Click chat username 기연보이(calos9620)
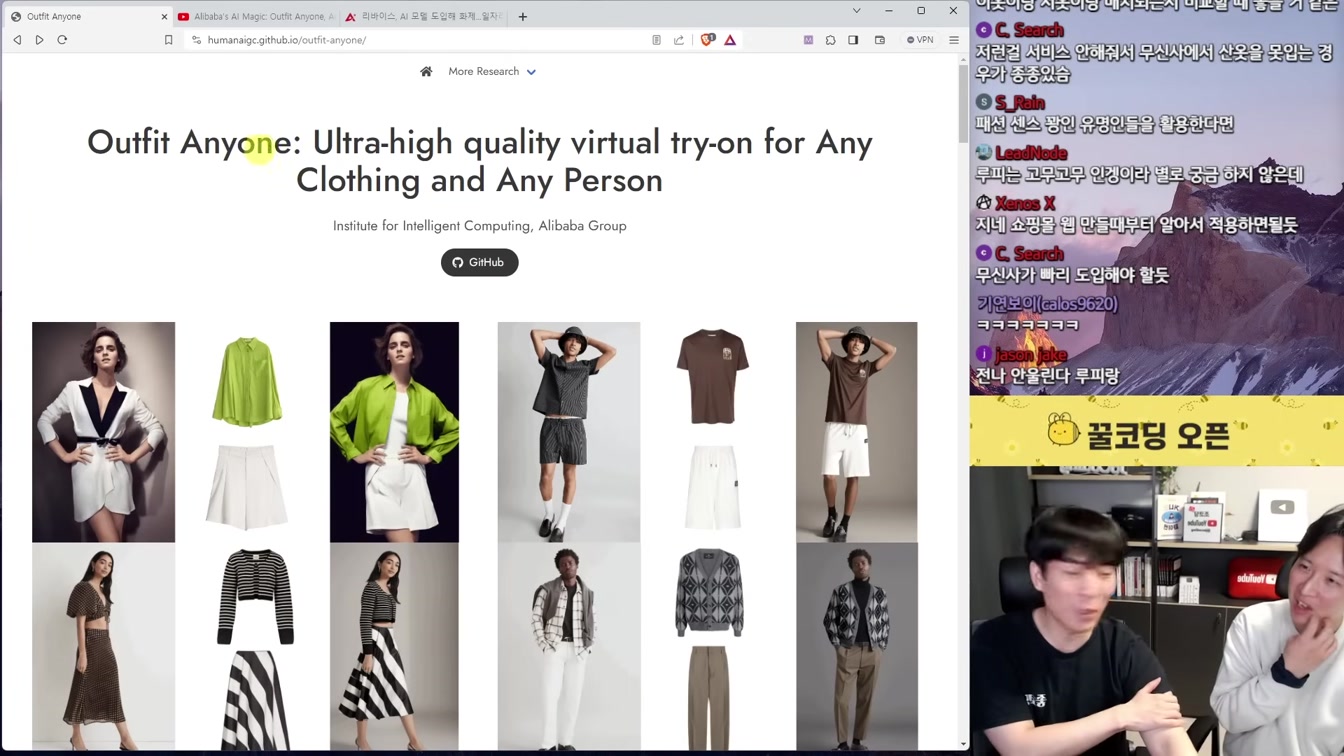Screen dimensions: 1344x756 (1047, 304)
